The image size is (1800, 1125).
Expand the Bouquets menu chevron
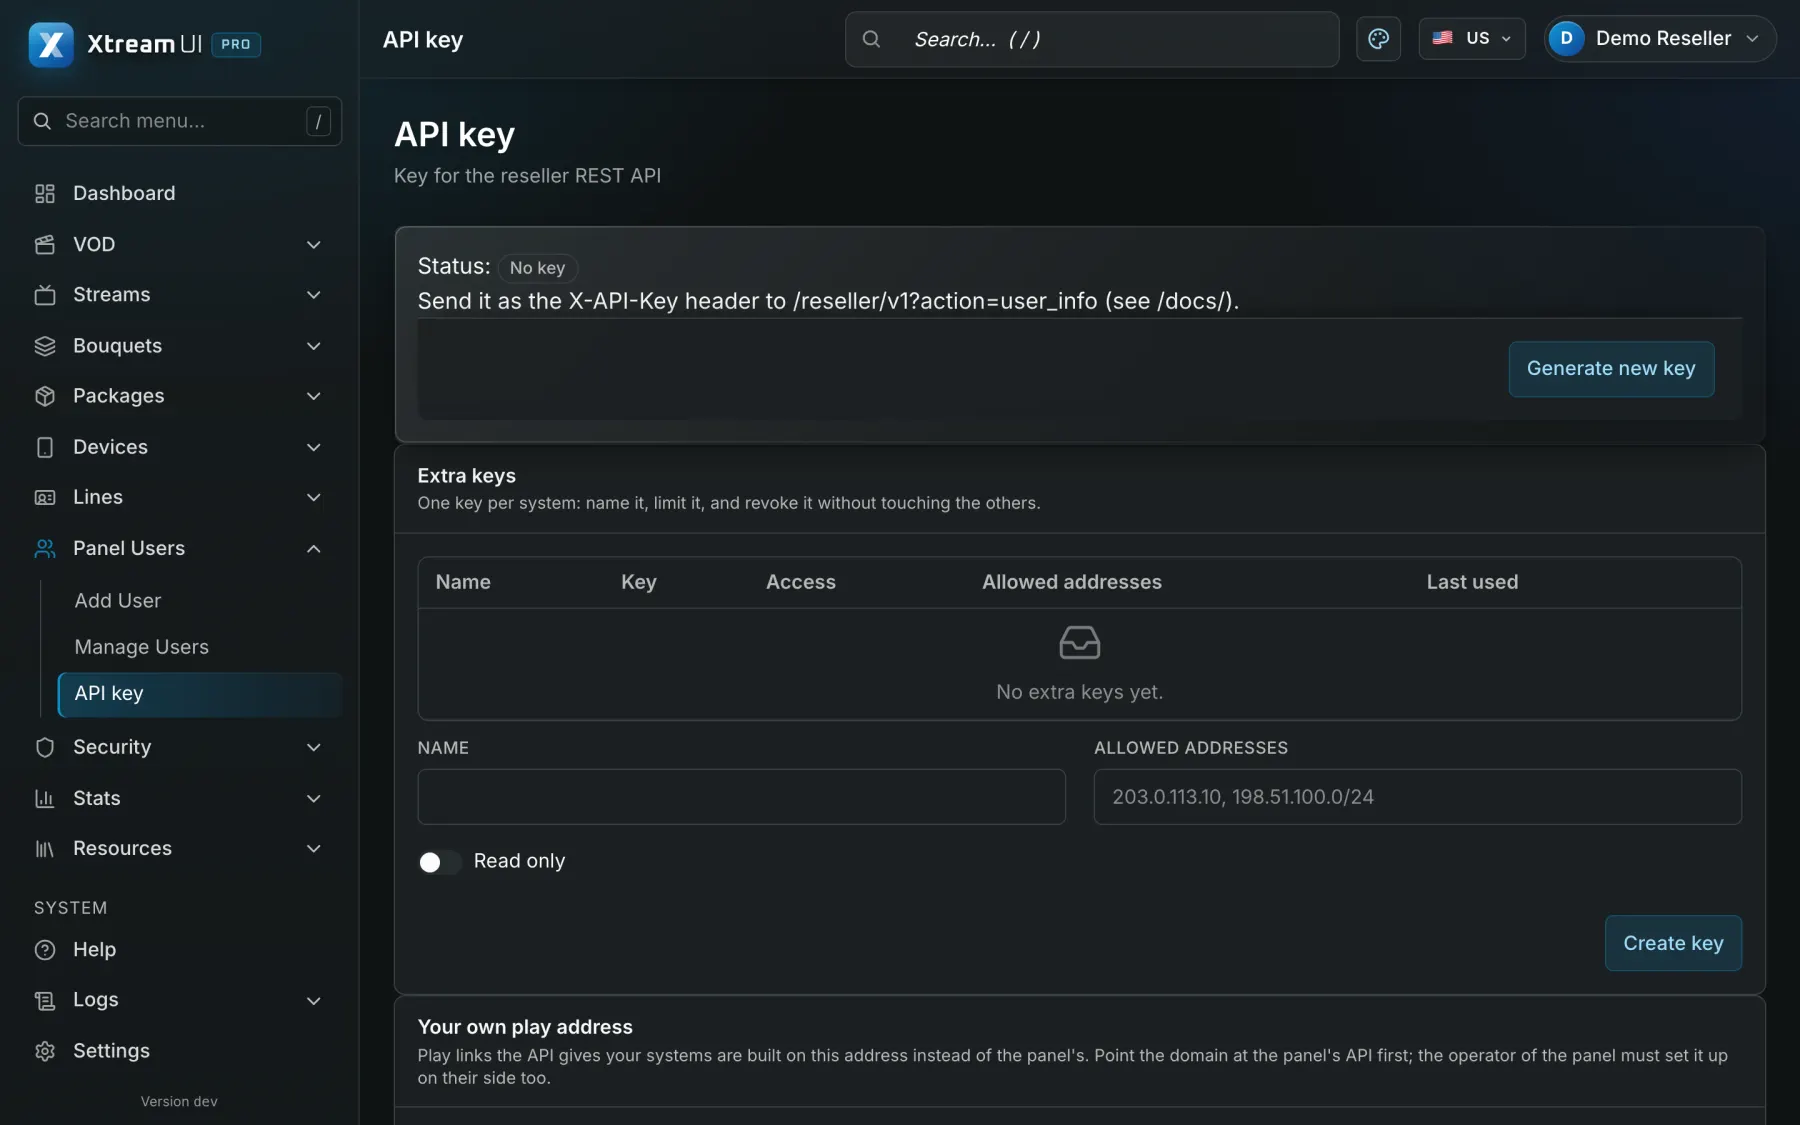[x=314, y=346]
